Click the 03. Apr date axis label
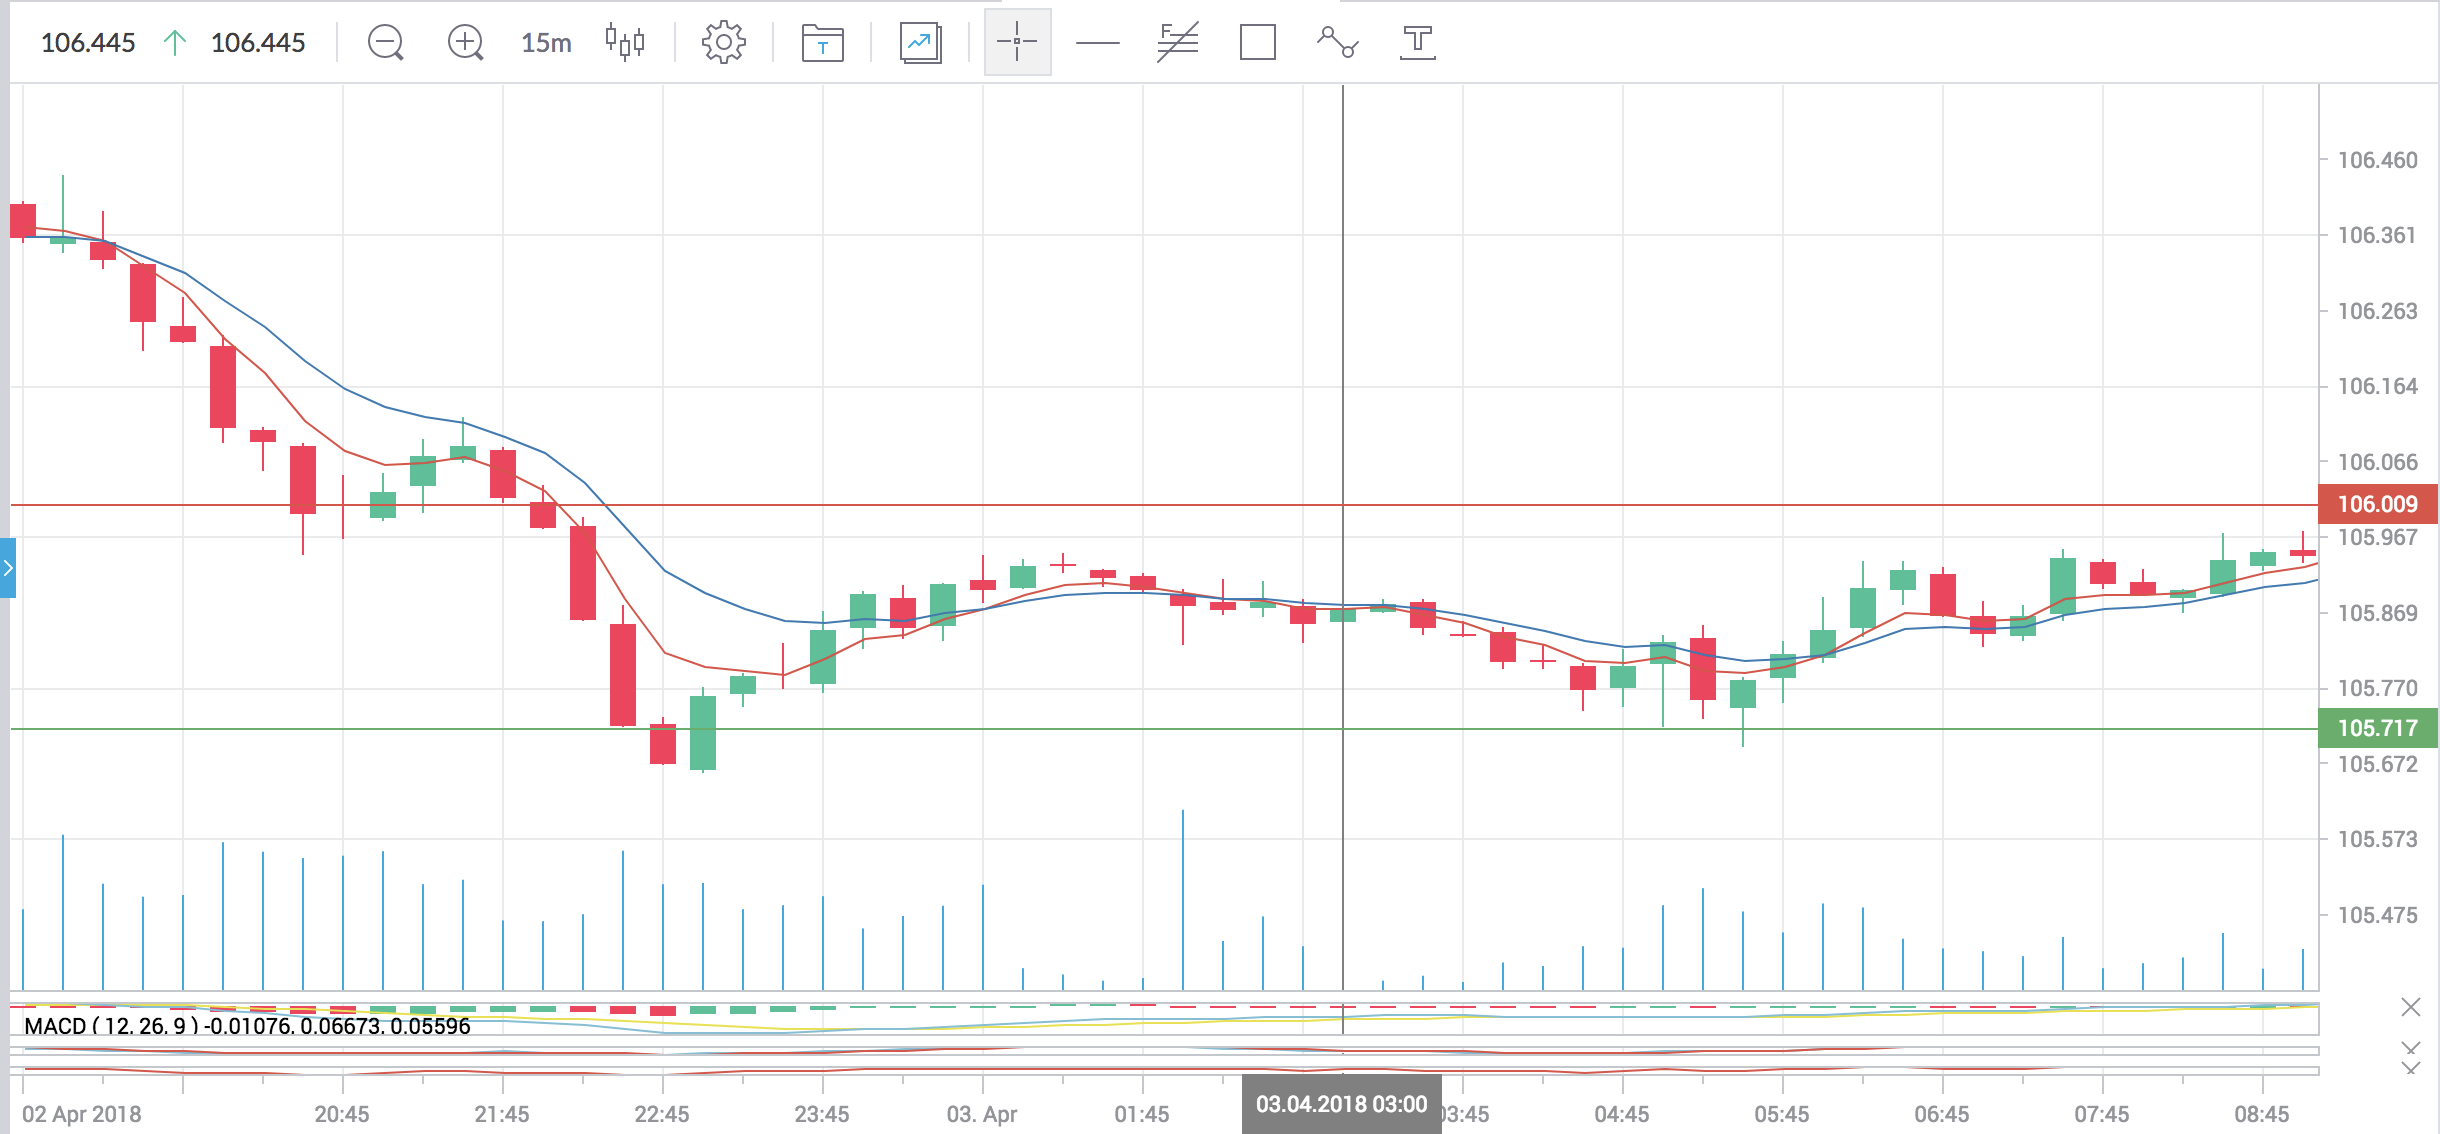 pyautogui.click(x=981, y=1114)
